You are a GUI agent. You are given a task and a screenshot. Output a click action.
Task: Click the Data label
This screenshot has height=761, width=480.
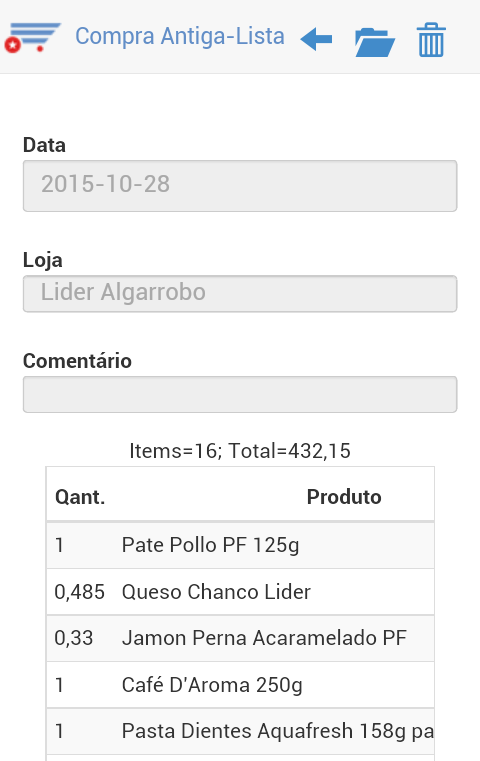[44, 145]
